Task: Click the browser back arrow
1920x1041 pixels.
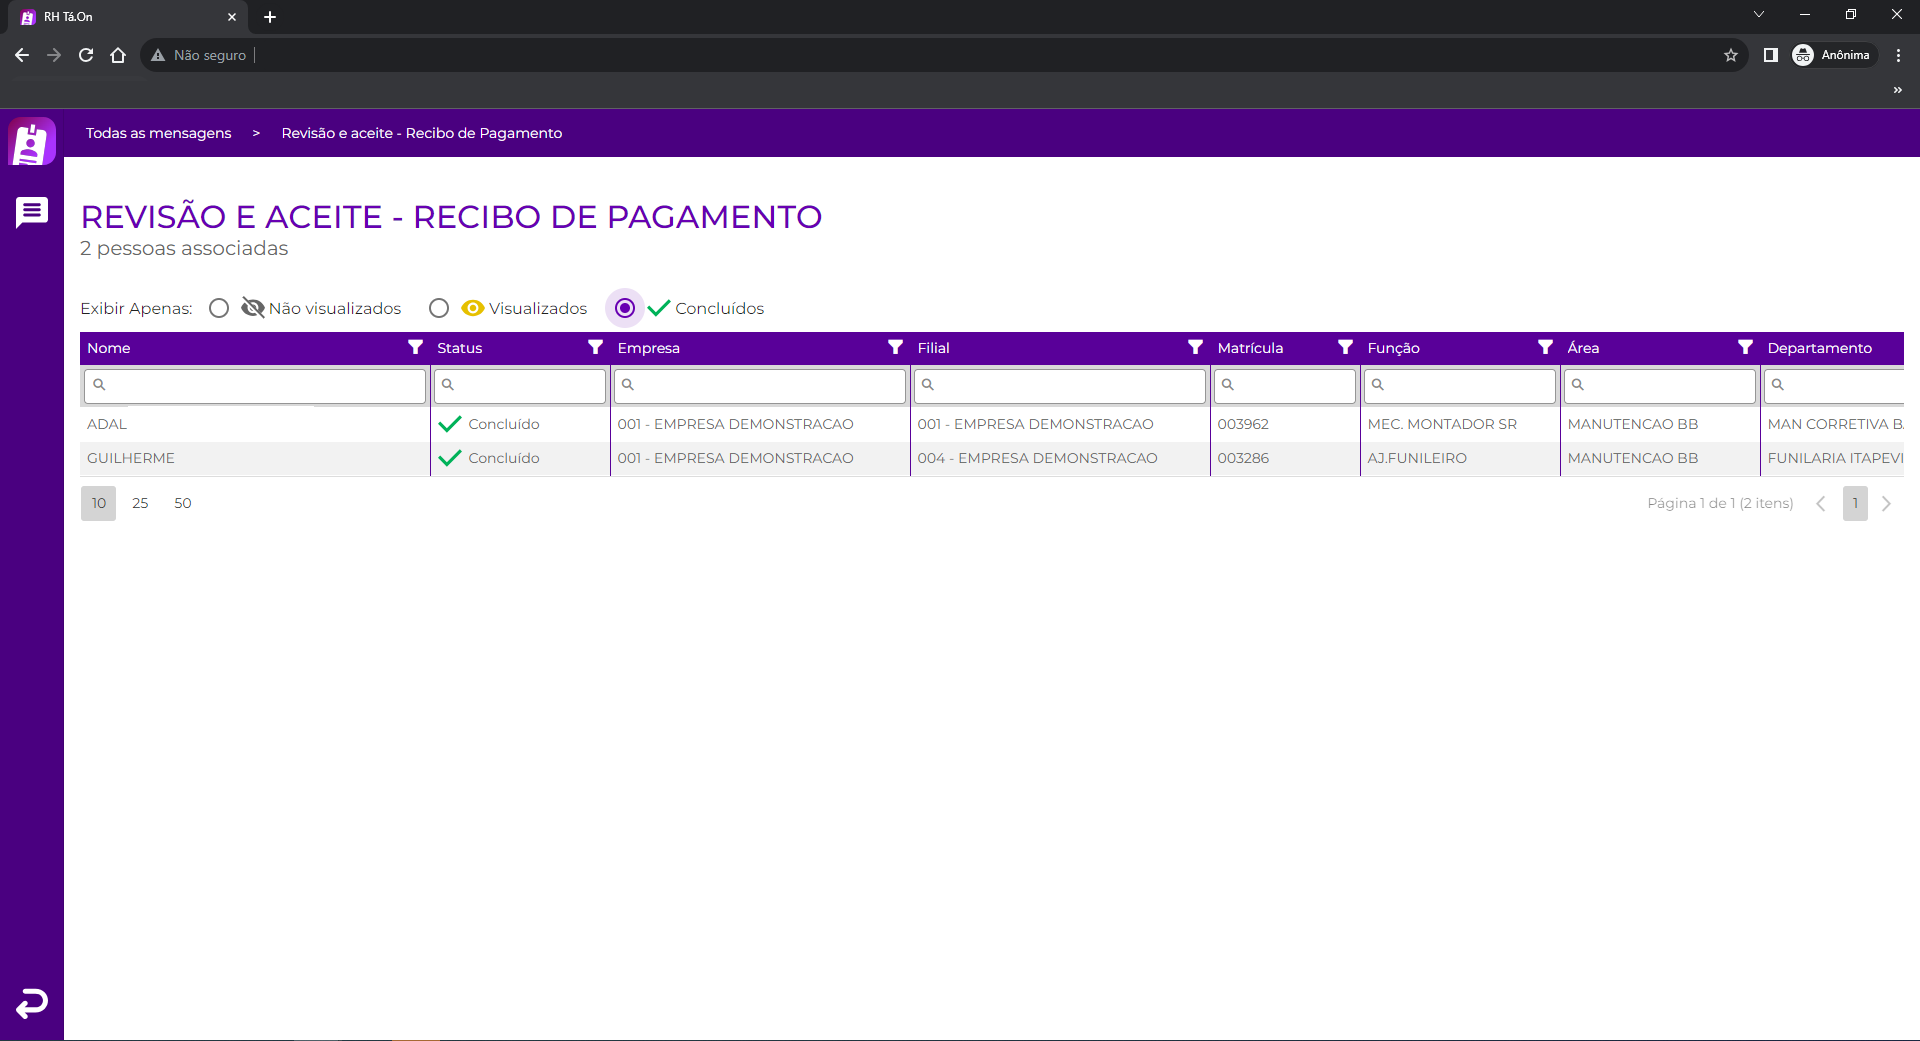Action: pos(22,55)
